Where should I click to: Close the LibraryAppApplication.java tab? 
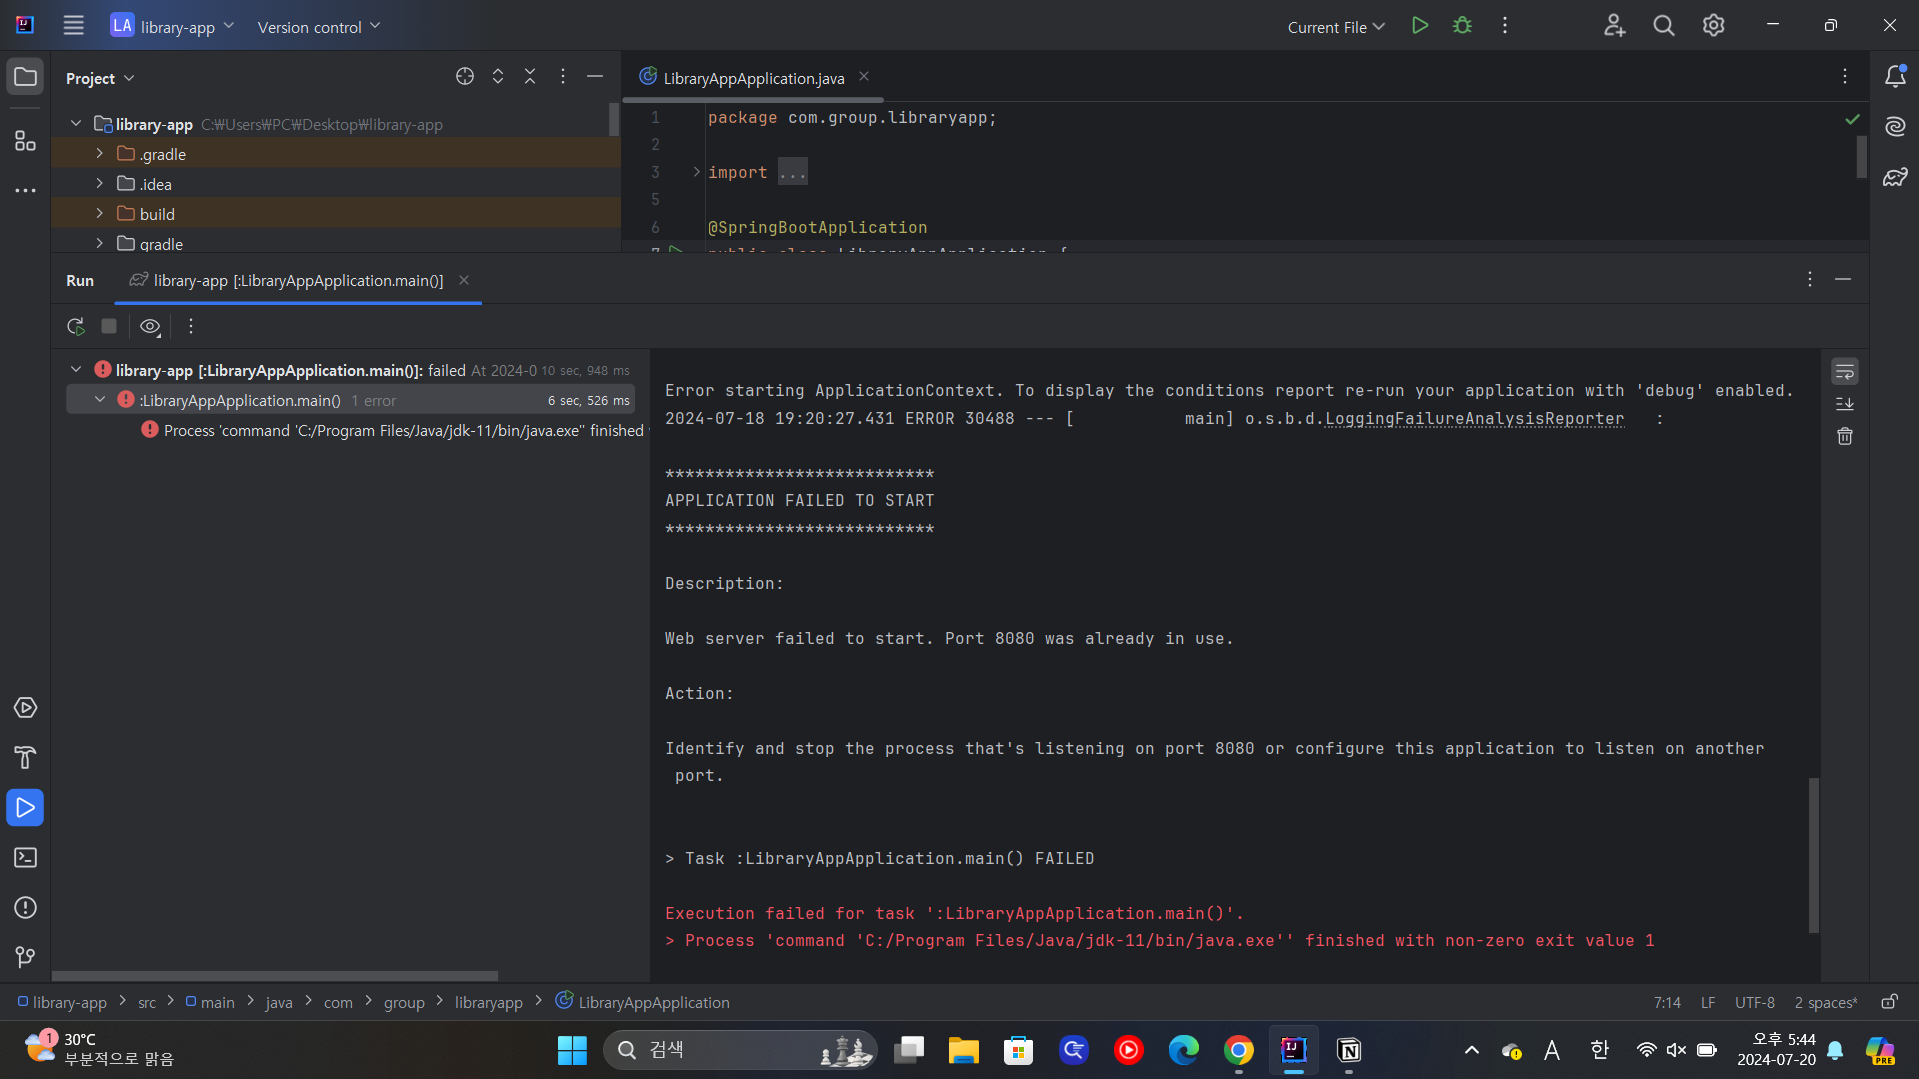[864, 77]
